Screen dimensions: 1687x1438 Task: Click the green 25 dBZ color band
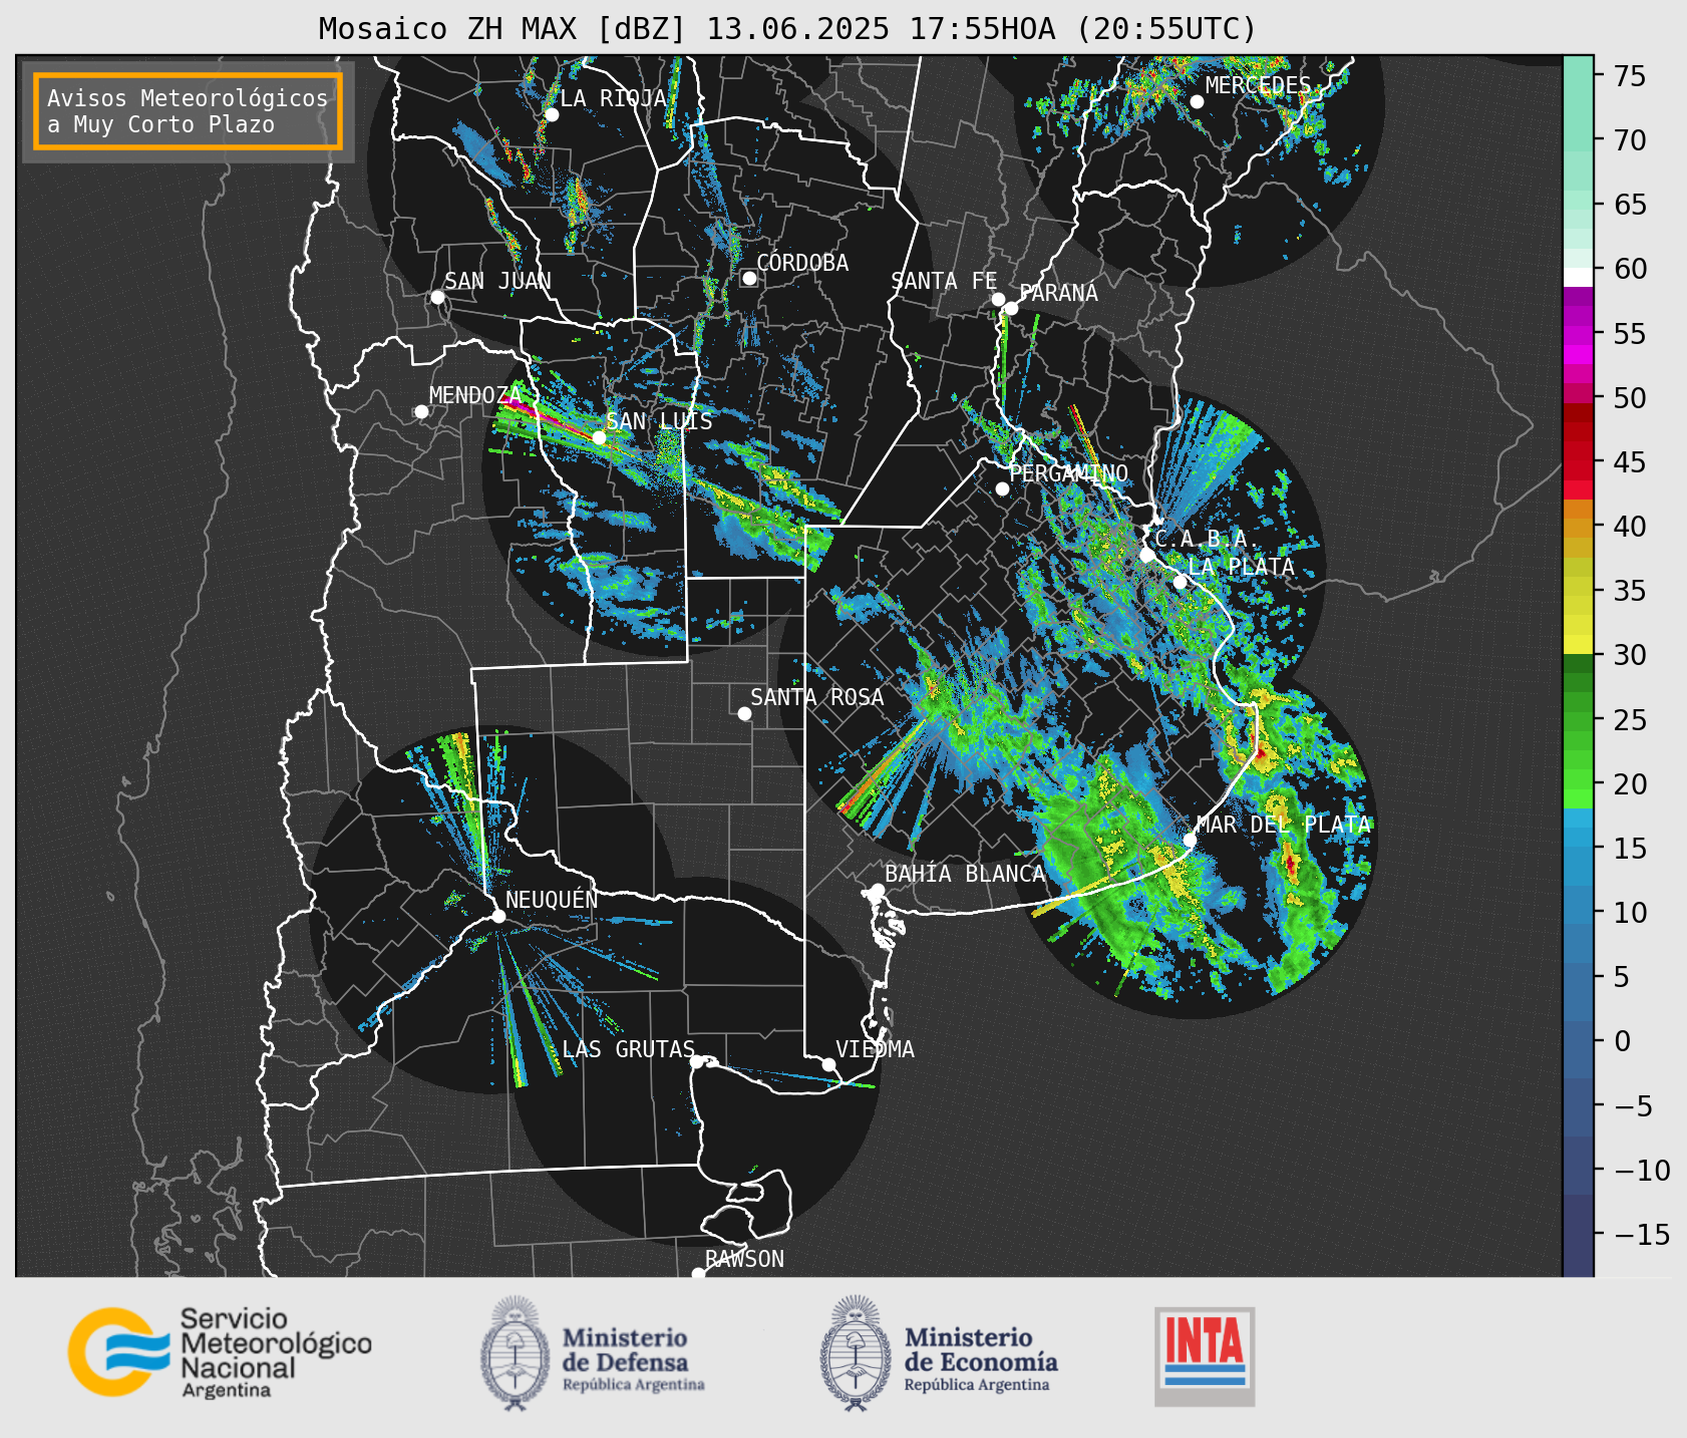click(1578, 720)
